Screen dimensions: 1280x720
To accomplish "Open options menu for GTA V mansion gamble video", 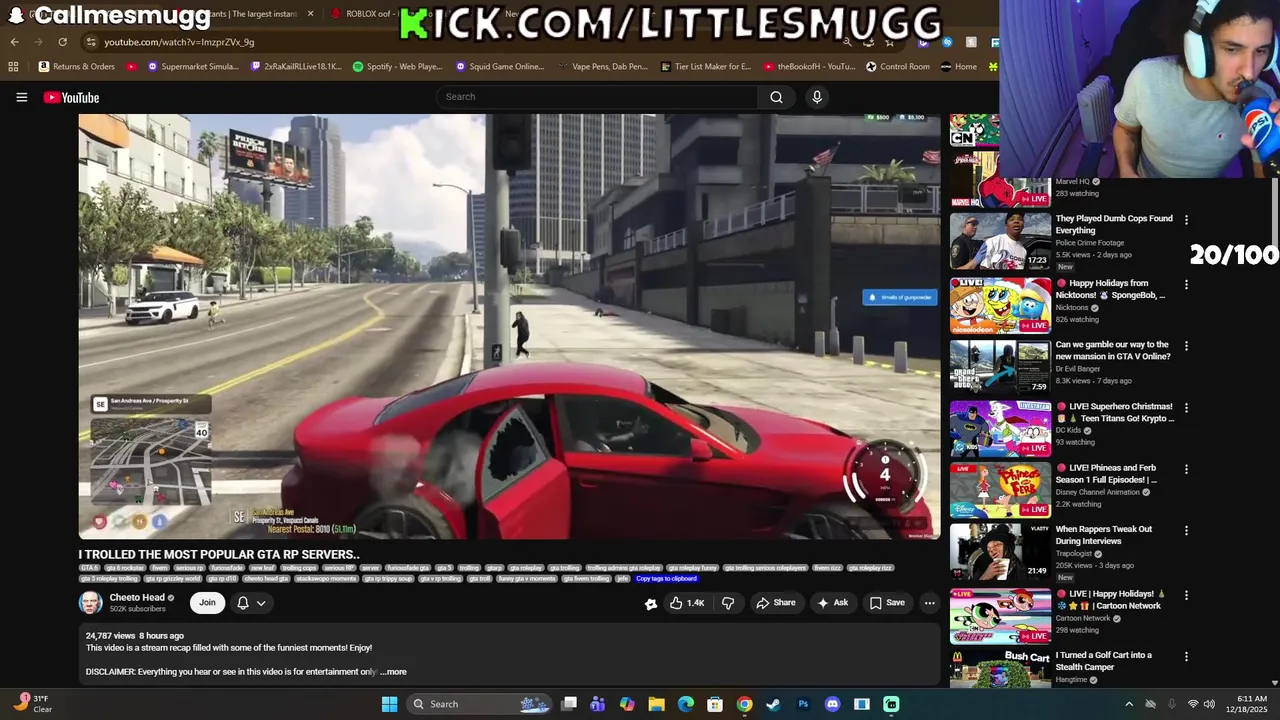I will (1186, 346).
